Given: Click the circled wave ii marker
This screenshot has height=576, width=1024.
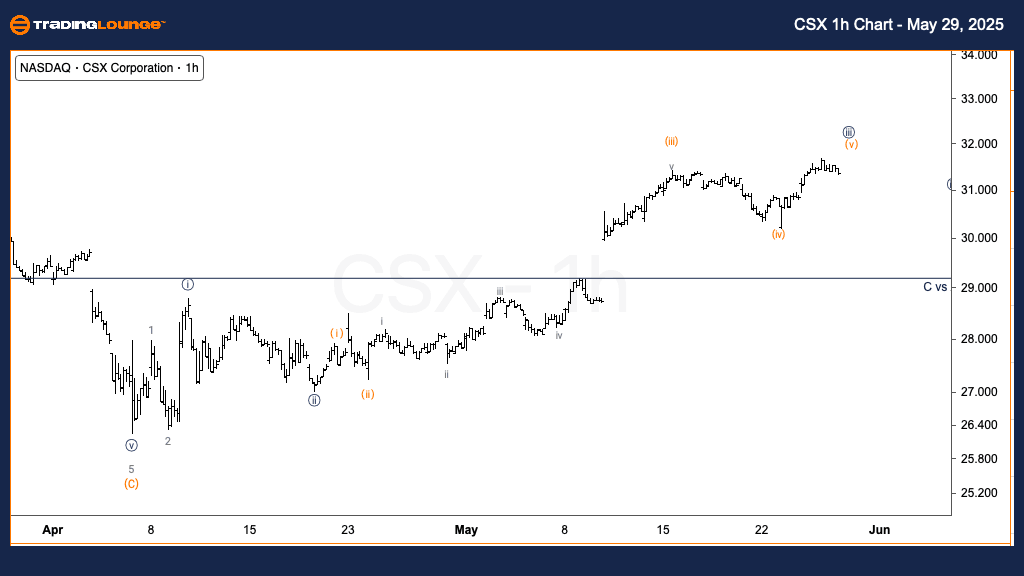Looking at the screenshot, I should (314, 400).
